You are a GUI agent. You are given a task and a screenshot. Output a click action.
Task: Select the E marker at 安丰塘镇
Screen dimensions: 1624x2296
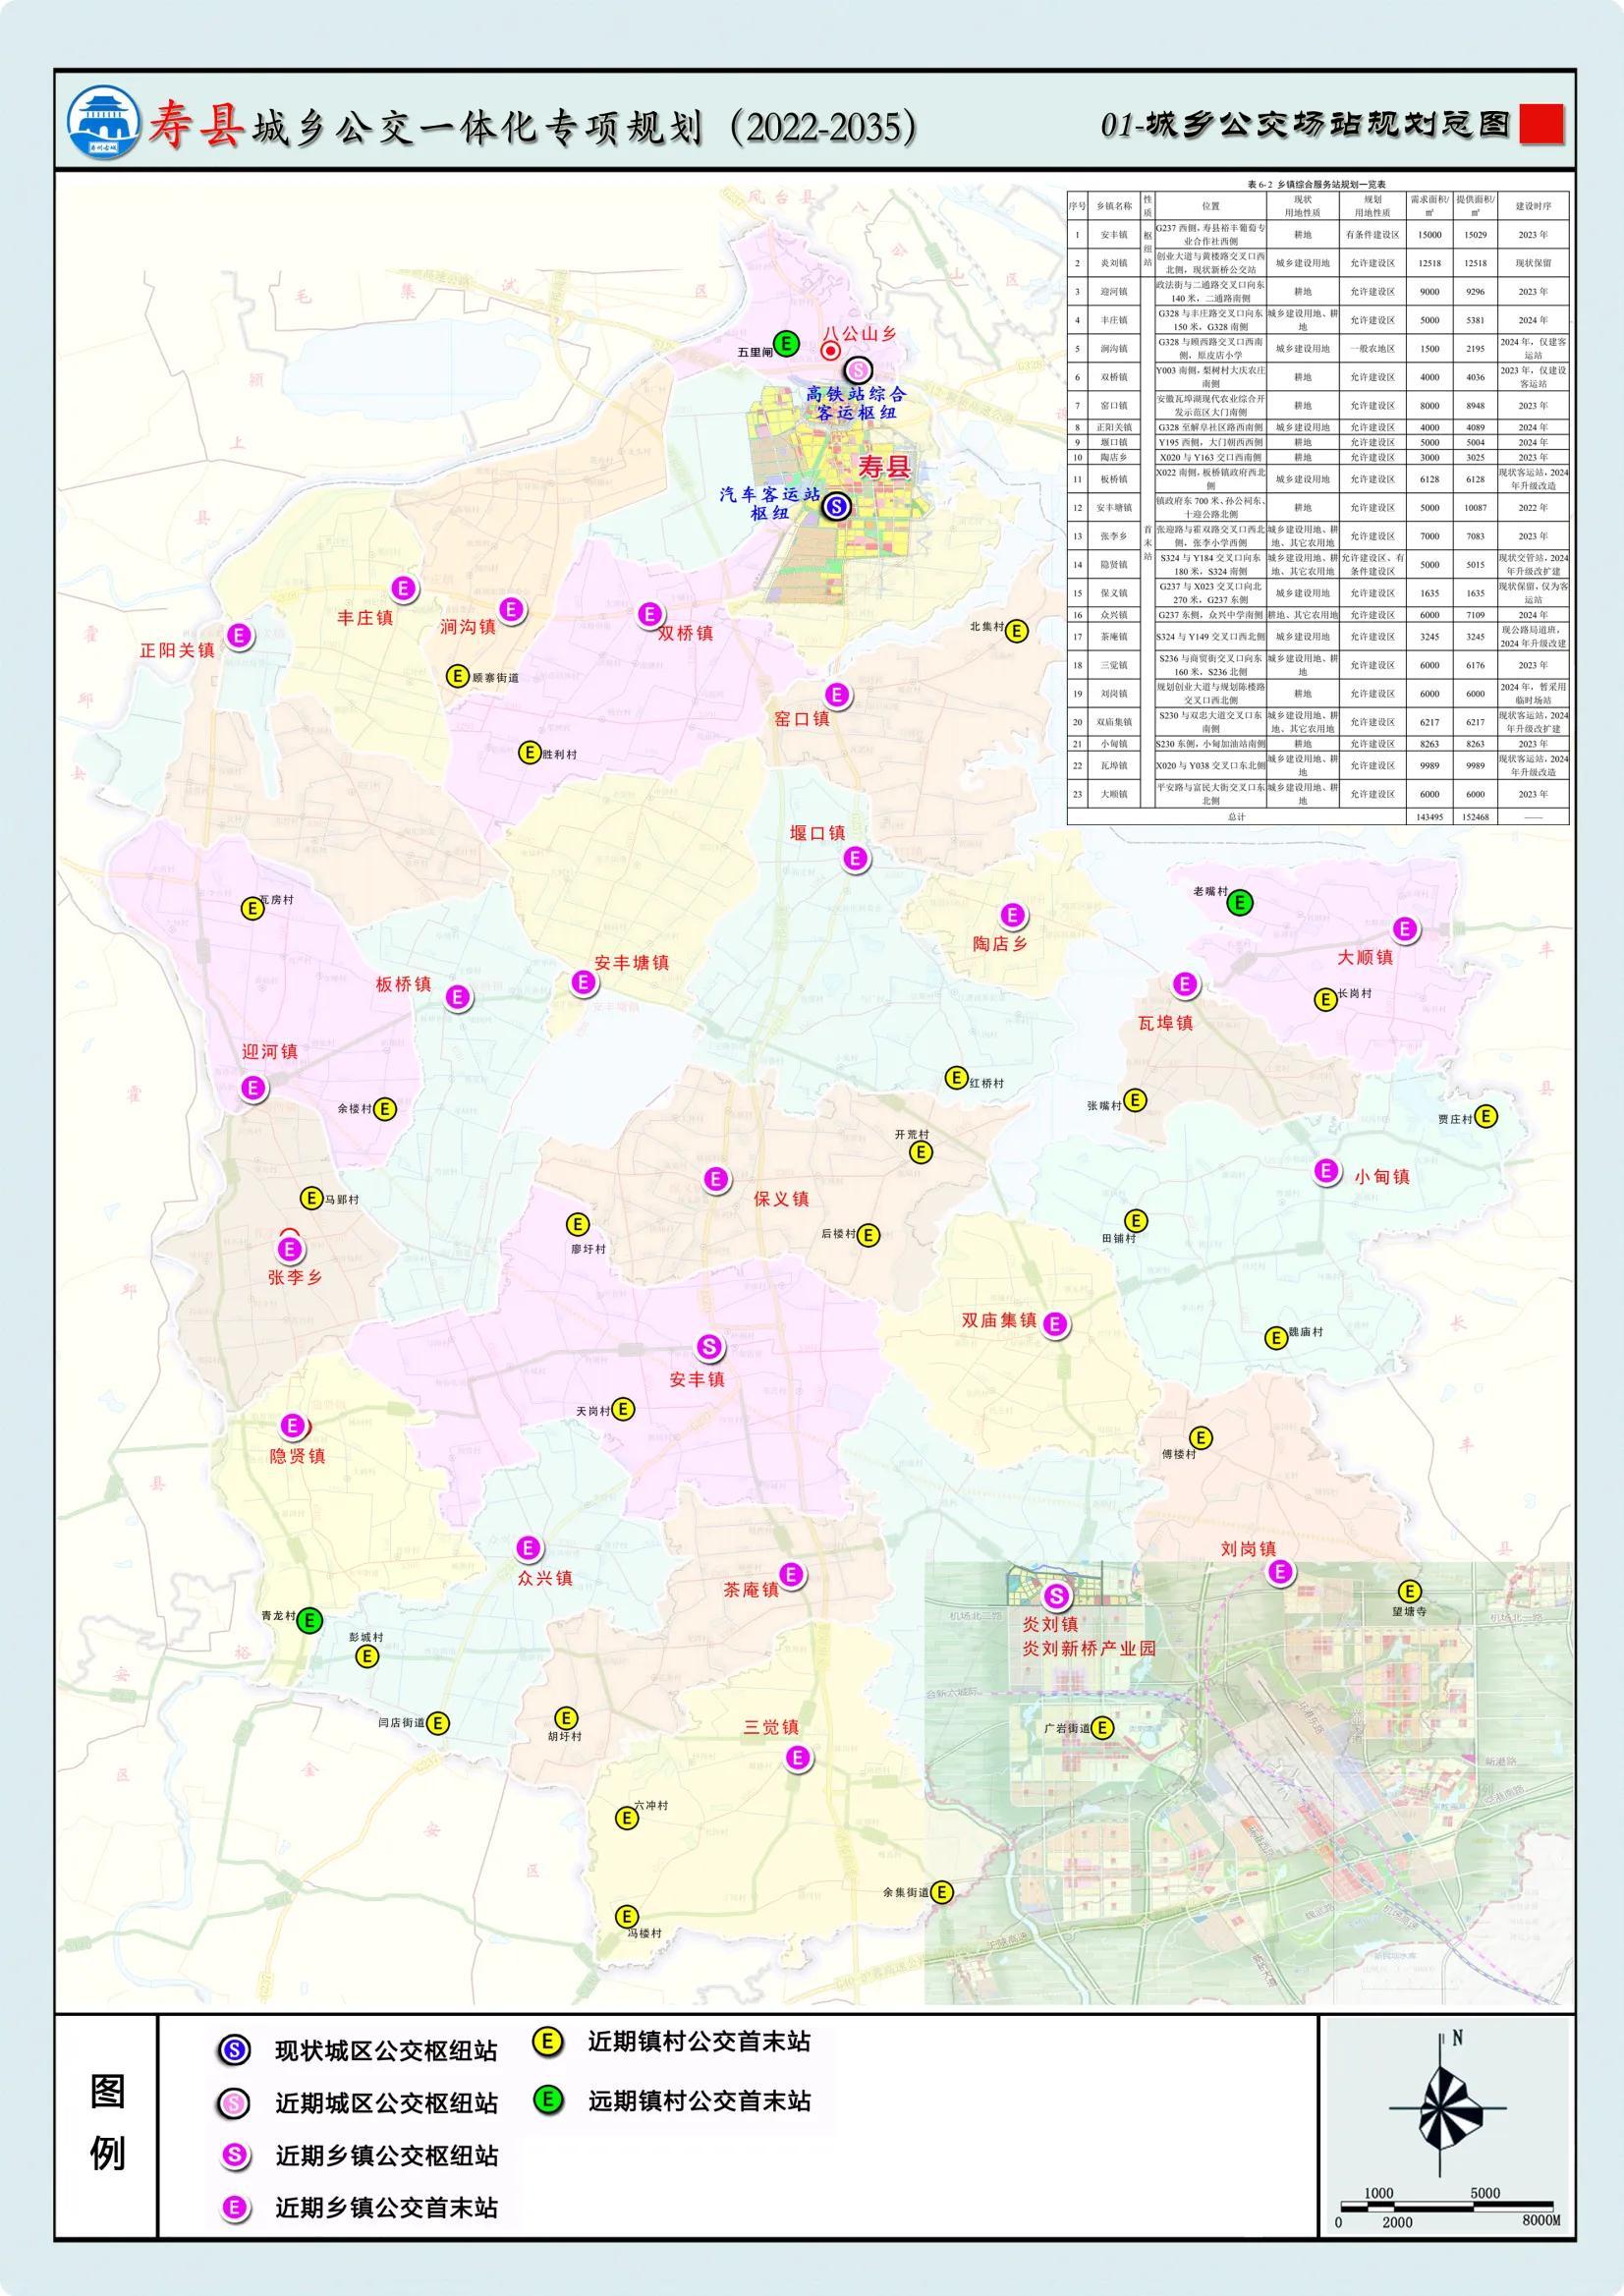click(584, 983)
